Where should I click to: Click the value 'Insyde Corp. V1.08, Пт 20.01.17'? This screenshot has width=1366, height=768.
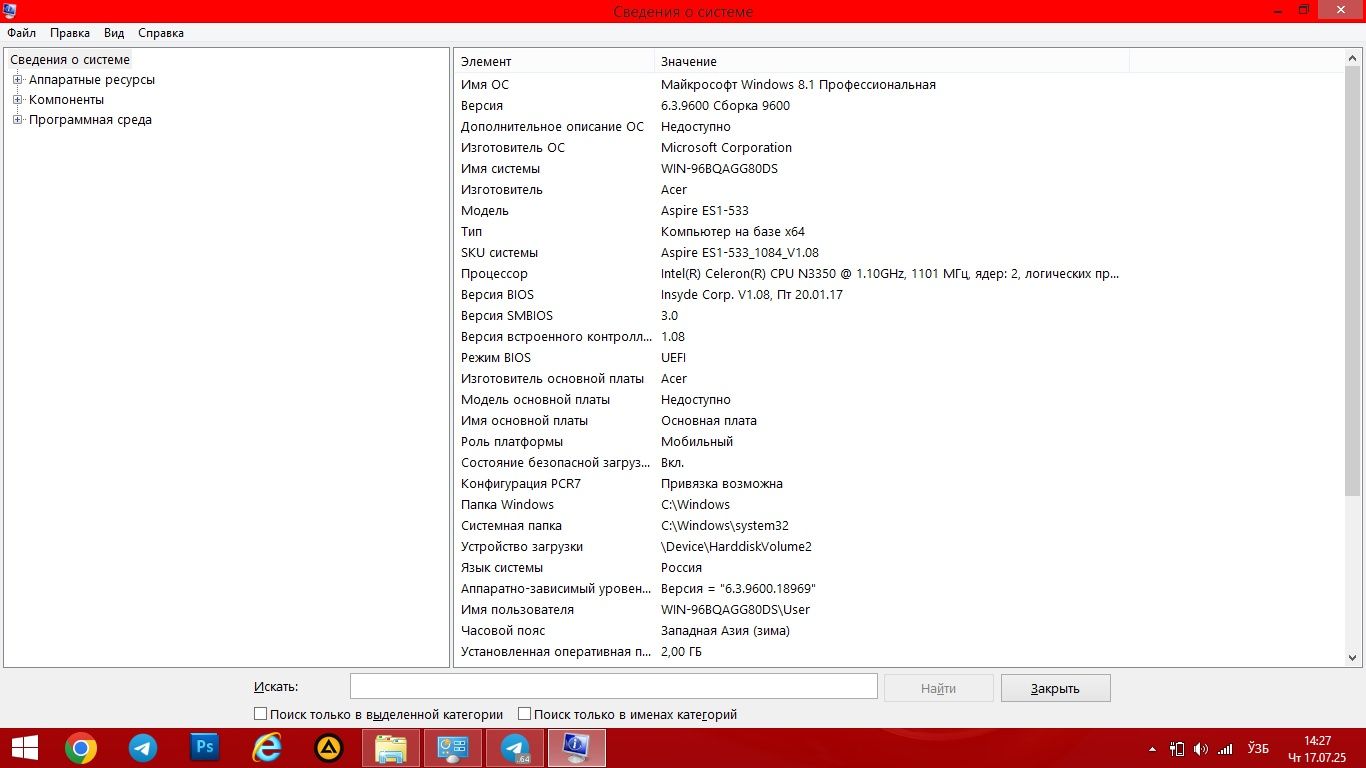click(x=752, y=295)
